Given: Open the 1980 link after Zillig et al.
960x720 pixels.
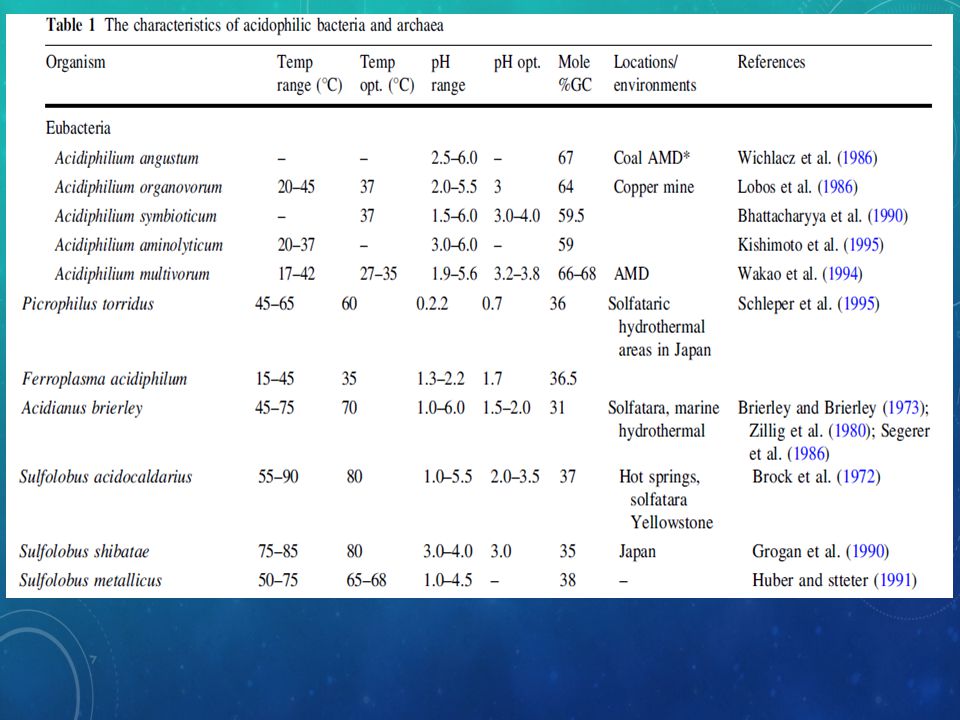Looking at the screenshot, I should click(x=850, y=431).
